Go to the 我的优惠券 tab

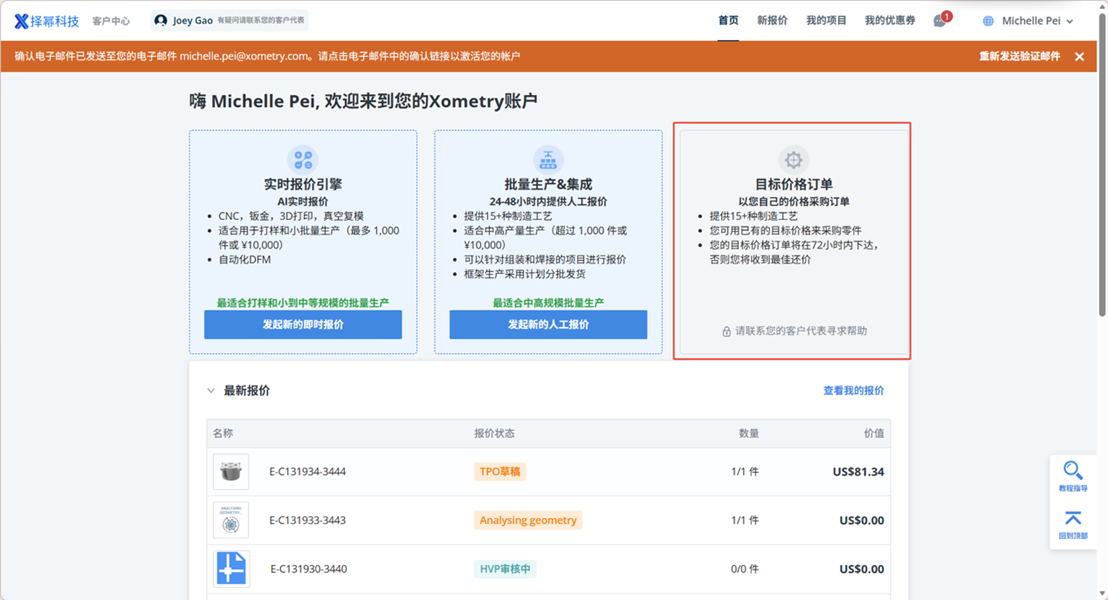click(x=889, y=21)
